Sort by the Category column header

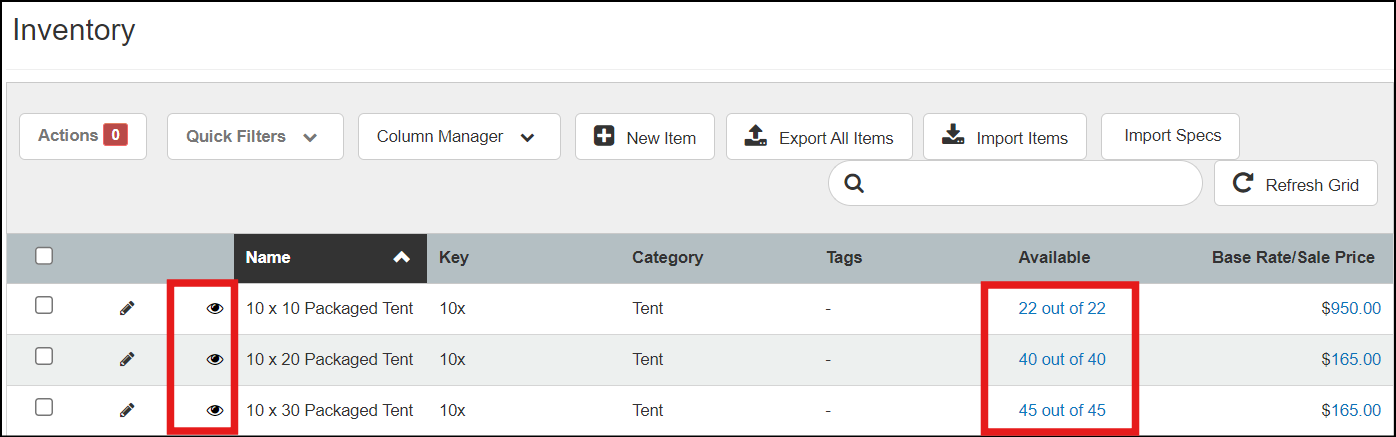pyautogui.click(x=667, y=258)
